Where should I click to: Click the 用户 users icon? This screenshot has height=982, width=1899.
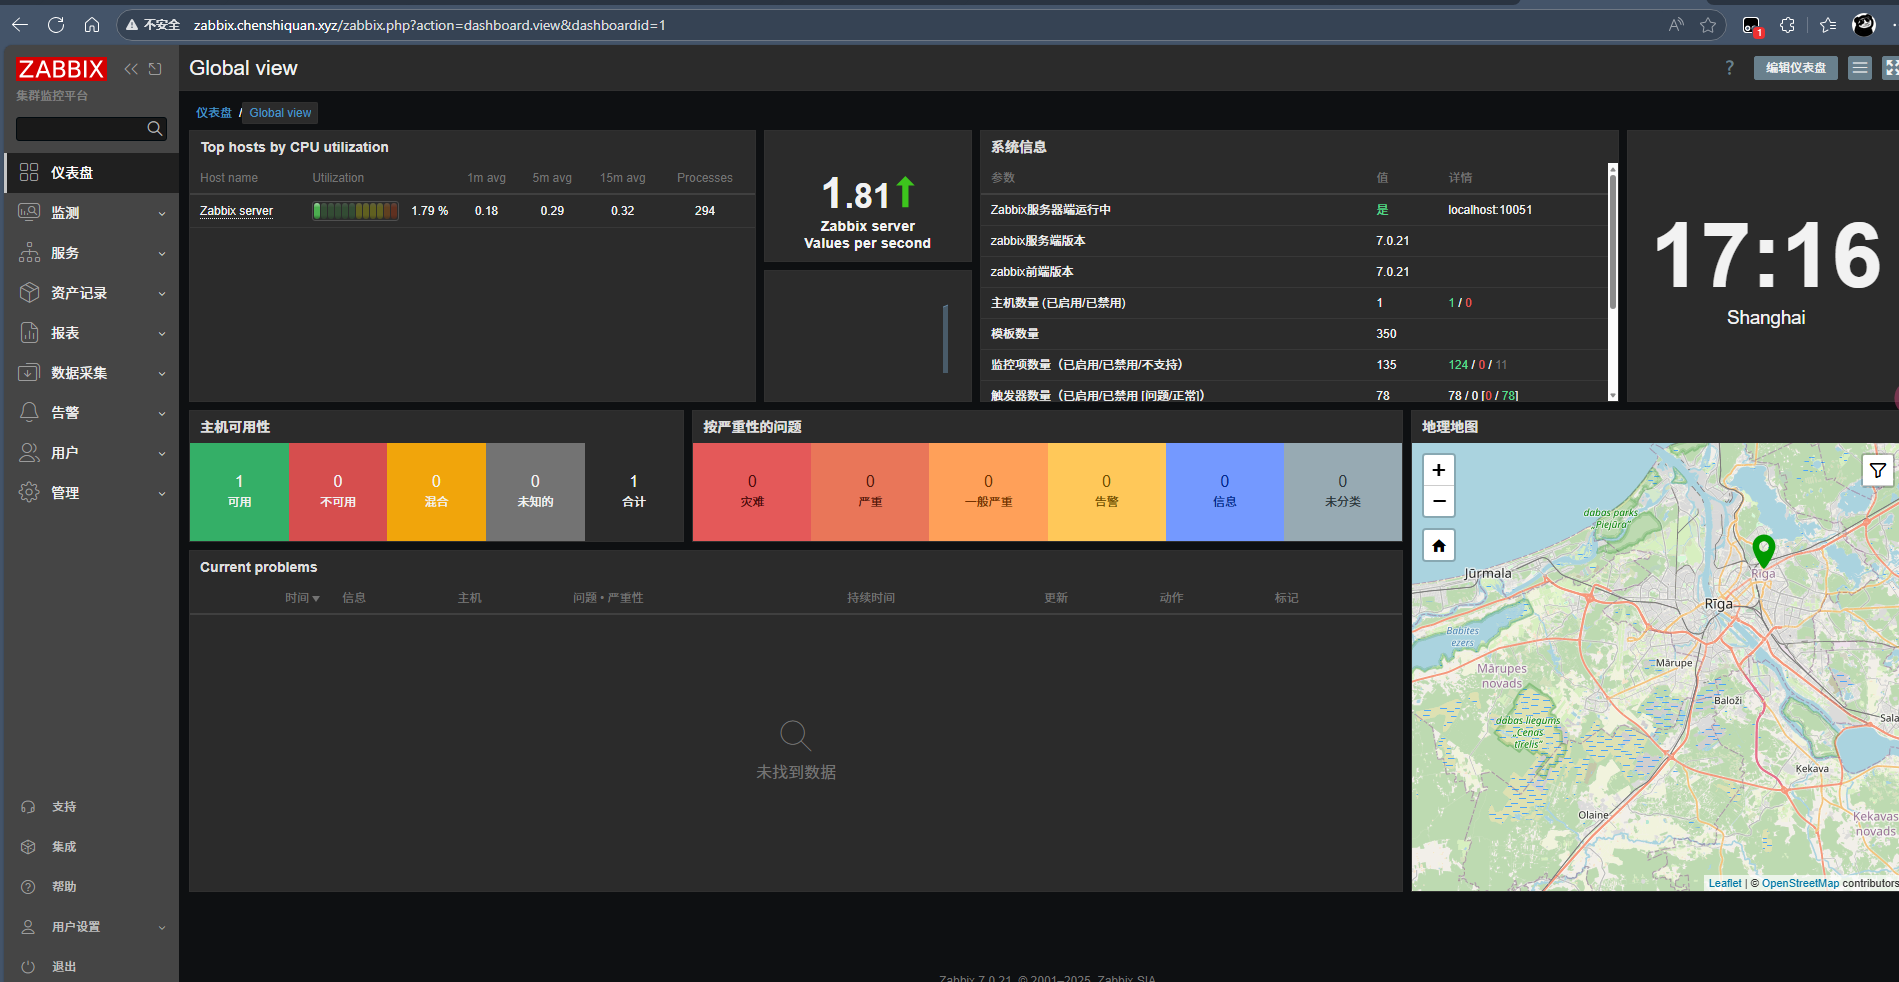point(29,452)
